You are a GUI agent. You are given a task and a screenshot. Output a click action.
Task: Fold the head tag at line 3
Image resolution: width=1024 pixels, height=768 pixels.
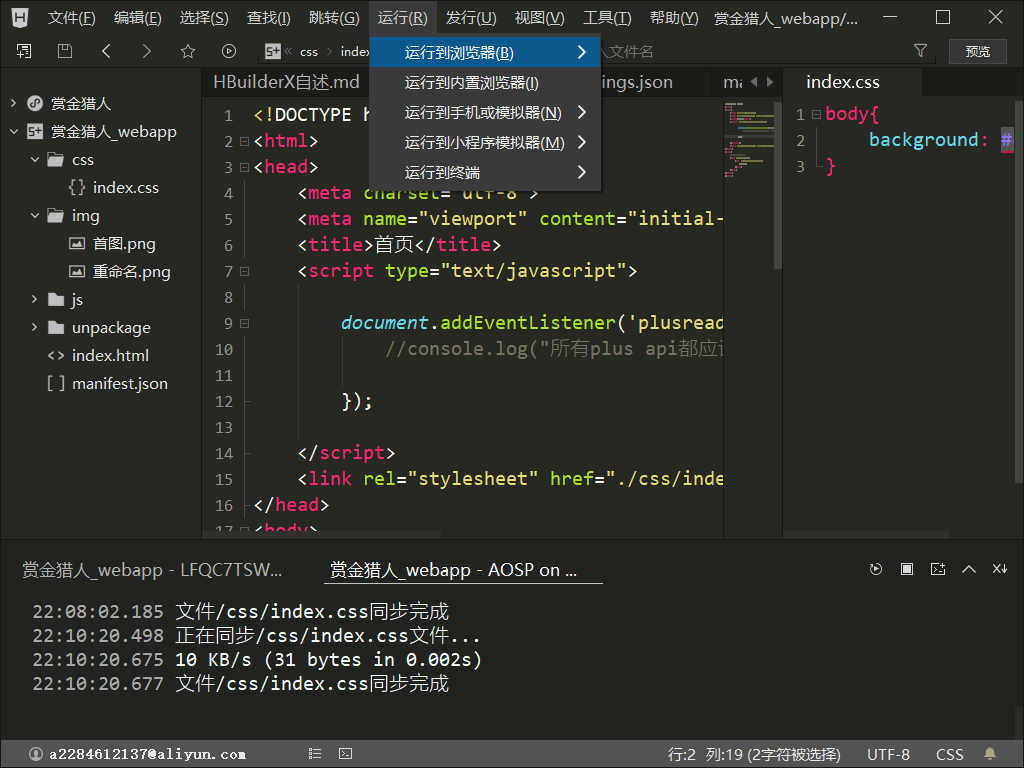pos(244,167)
